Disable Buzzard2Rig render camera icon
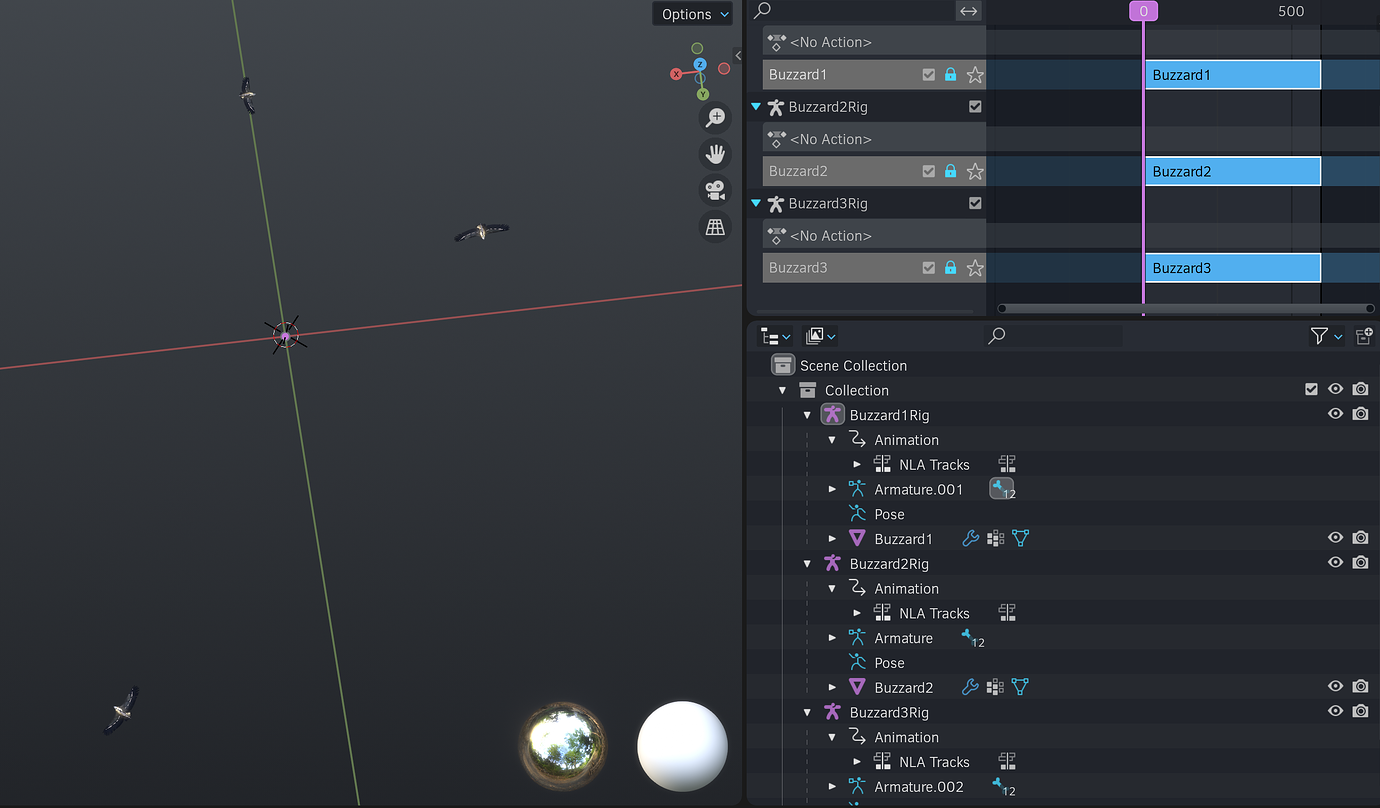The height and width of the screenshot is (808, 1380). (1360, 563)
